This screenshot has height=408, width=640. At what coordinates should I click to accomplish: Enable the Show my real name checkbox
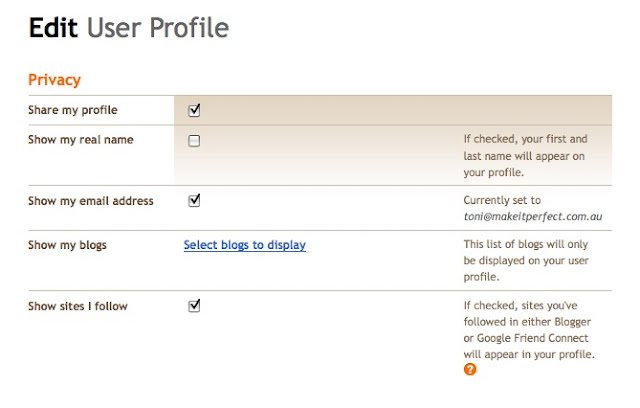click(194, 141)
